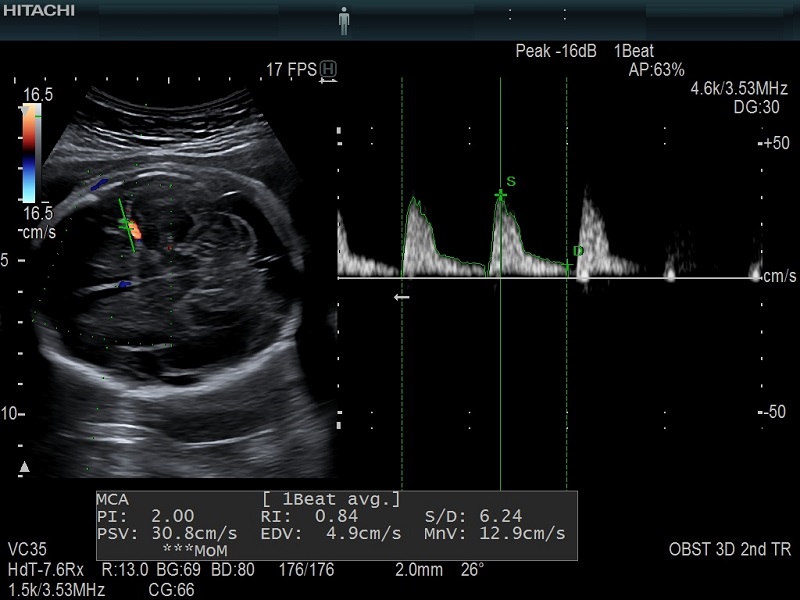800x600 pixels.
Task: Click the RI value 0.84
Action: tap(335, 517)
